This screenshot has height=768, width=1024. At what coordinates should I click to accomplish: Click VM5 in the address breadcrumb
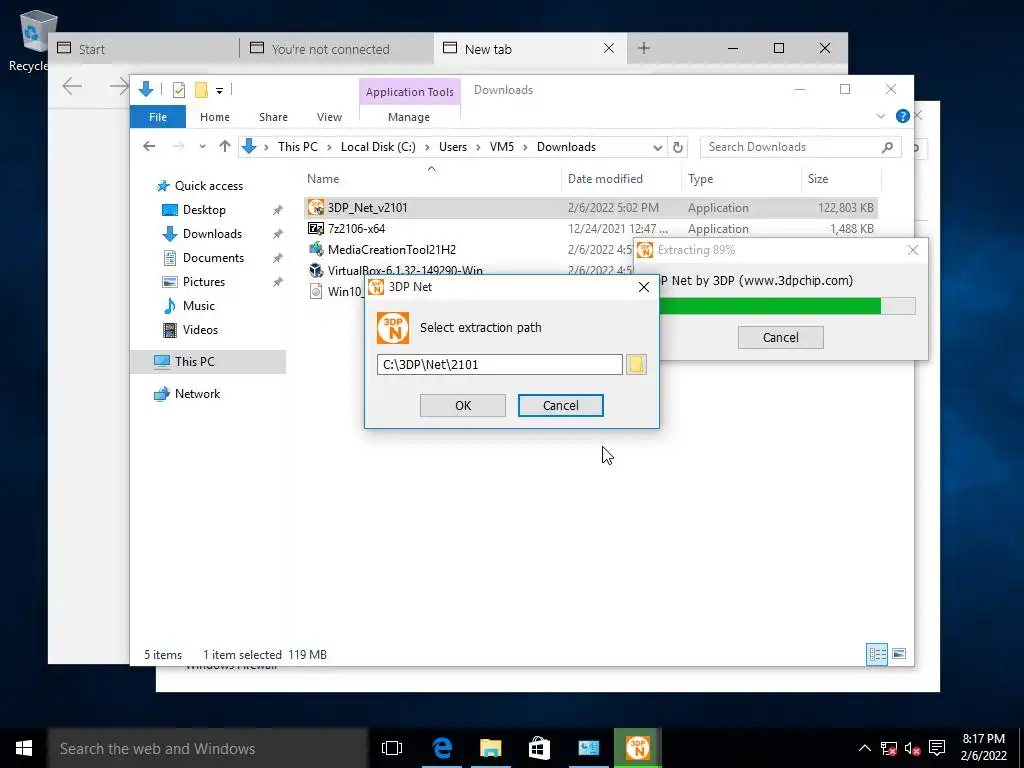point(502,147)
